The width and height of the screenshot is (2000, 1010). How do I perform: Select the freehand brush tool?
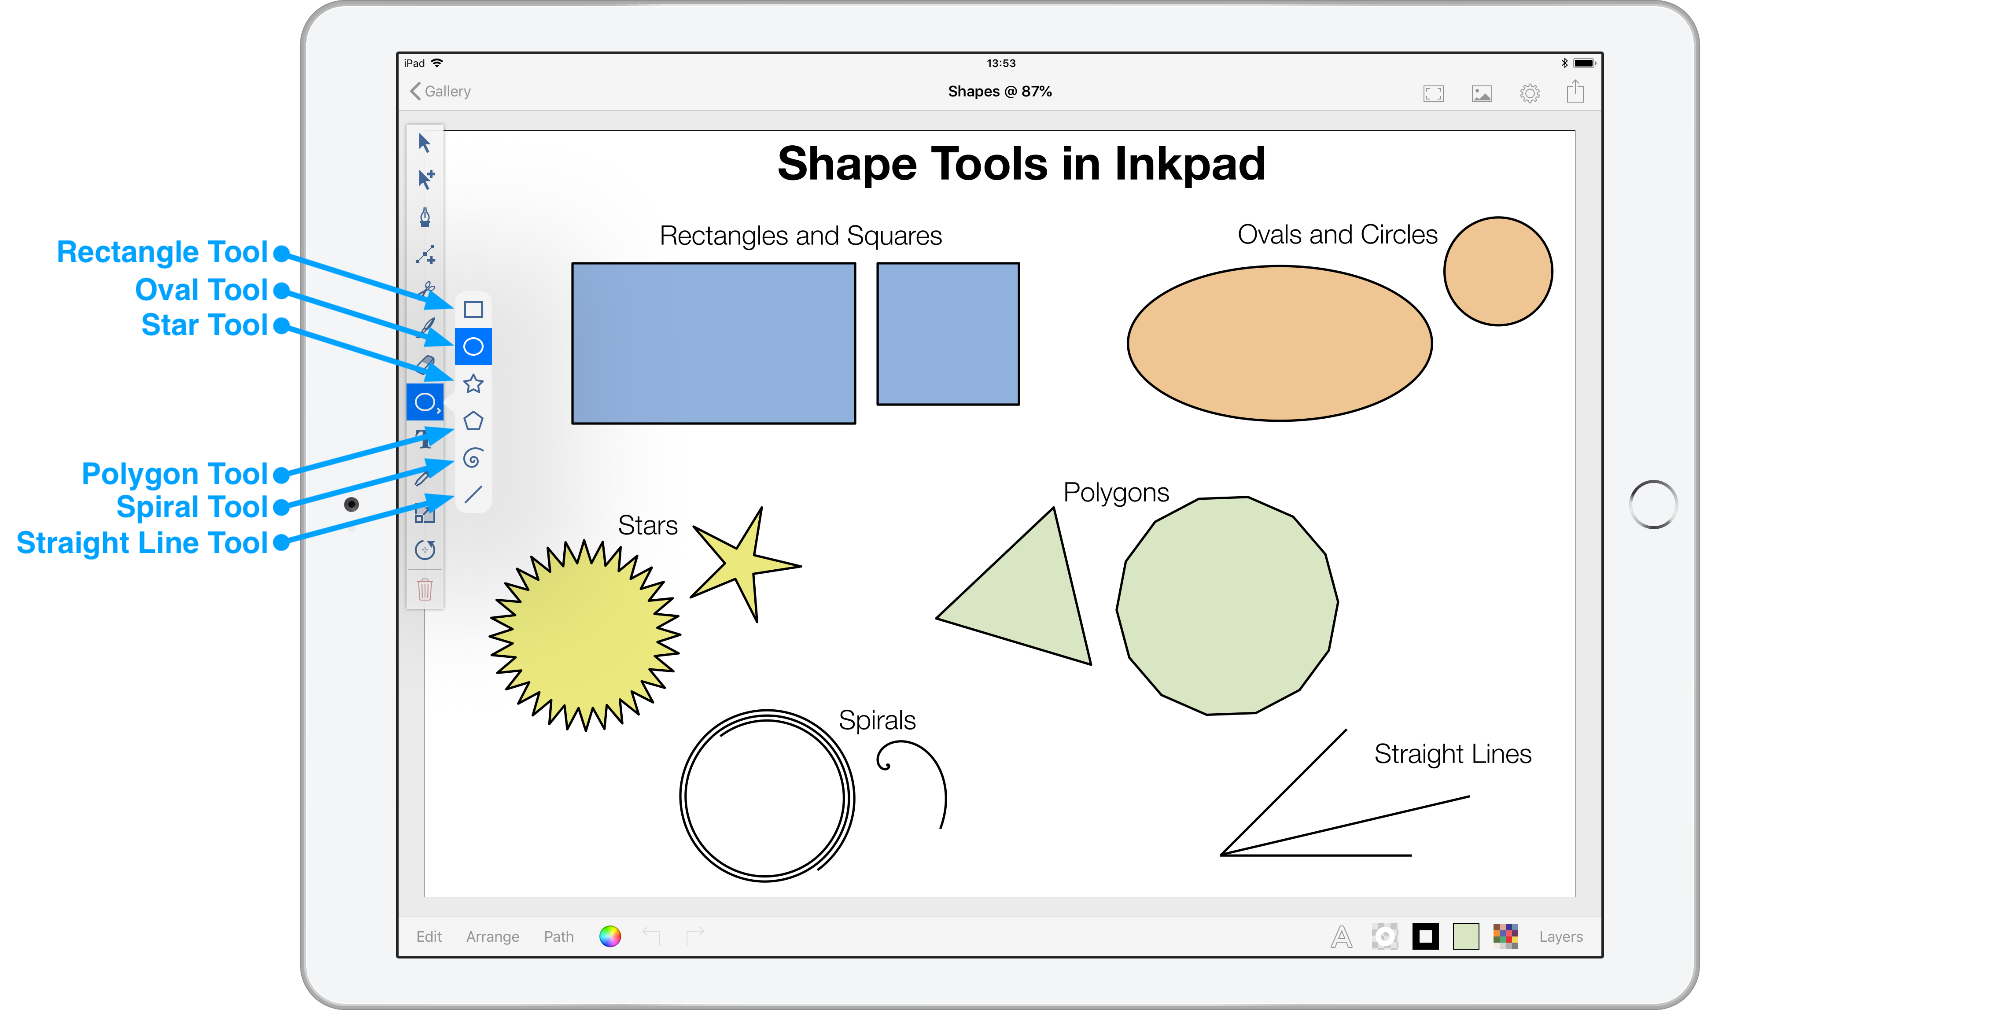(427, 327)
